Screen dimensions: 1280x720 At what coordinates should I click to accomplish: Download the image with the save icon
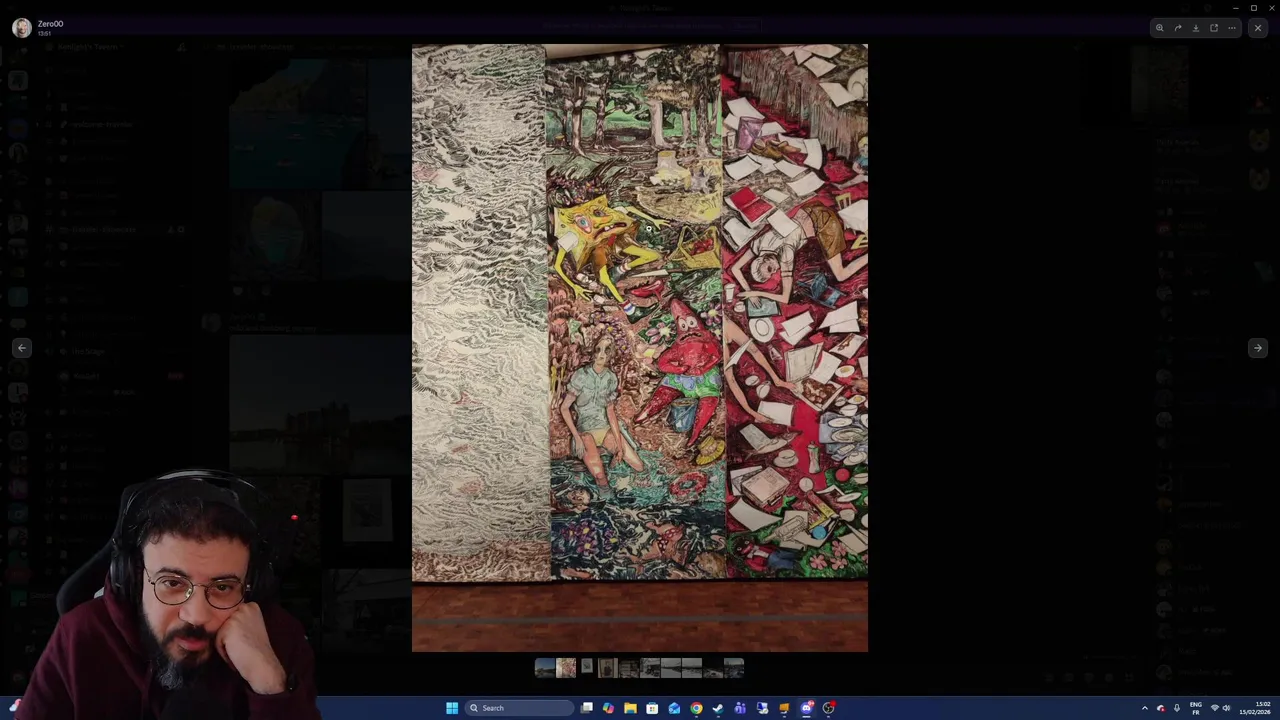(1195, 28)
